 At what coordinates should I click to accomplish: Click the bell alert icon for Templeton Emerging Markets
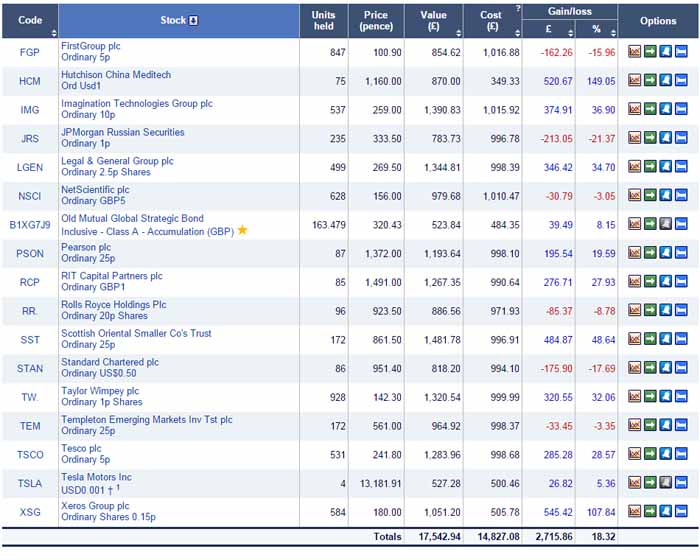[666, 425]
